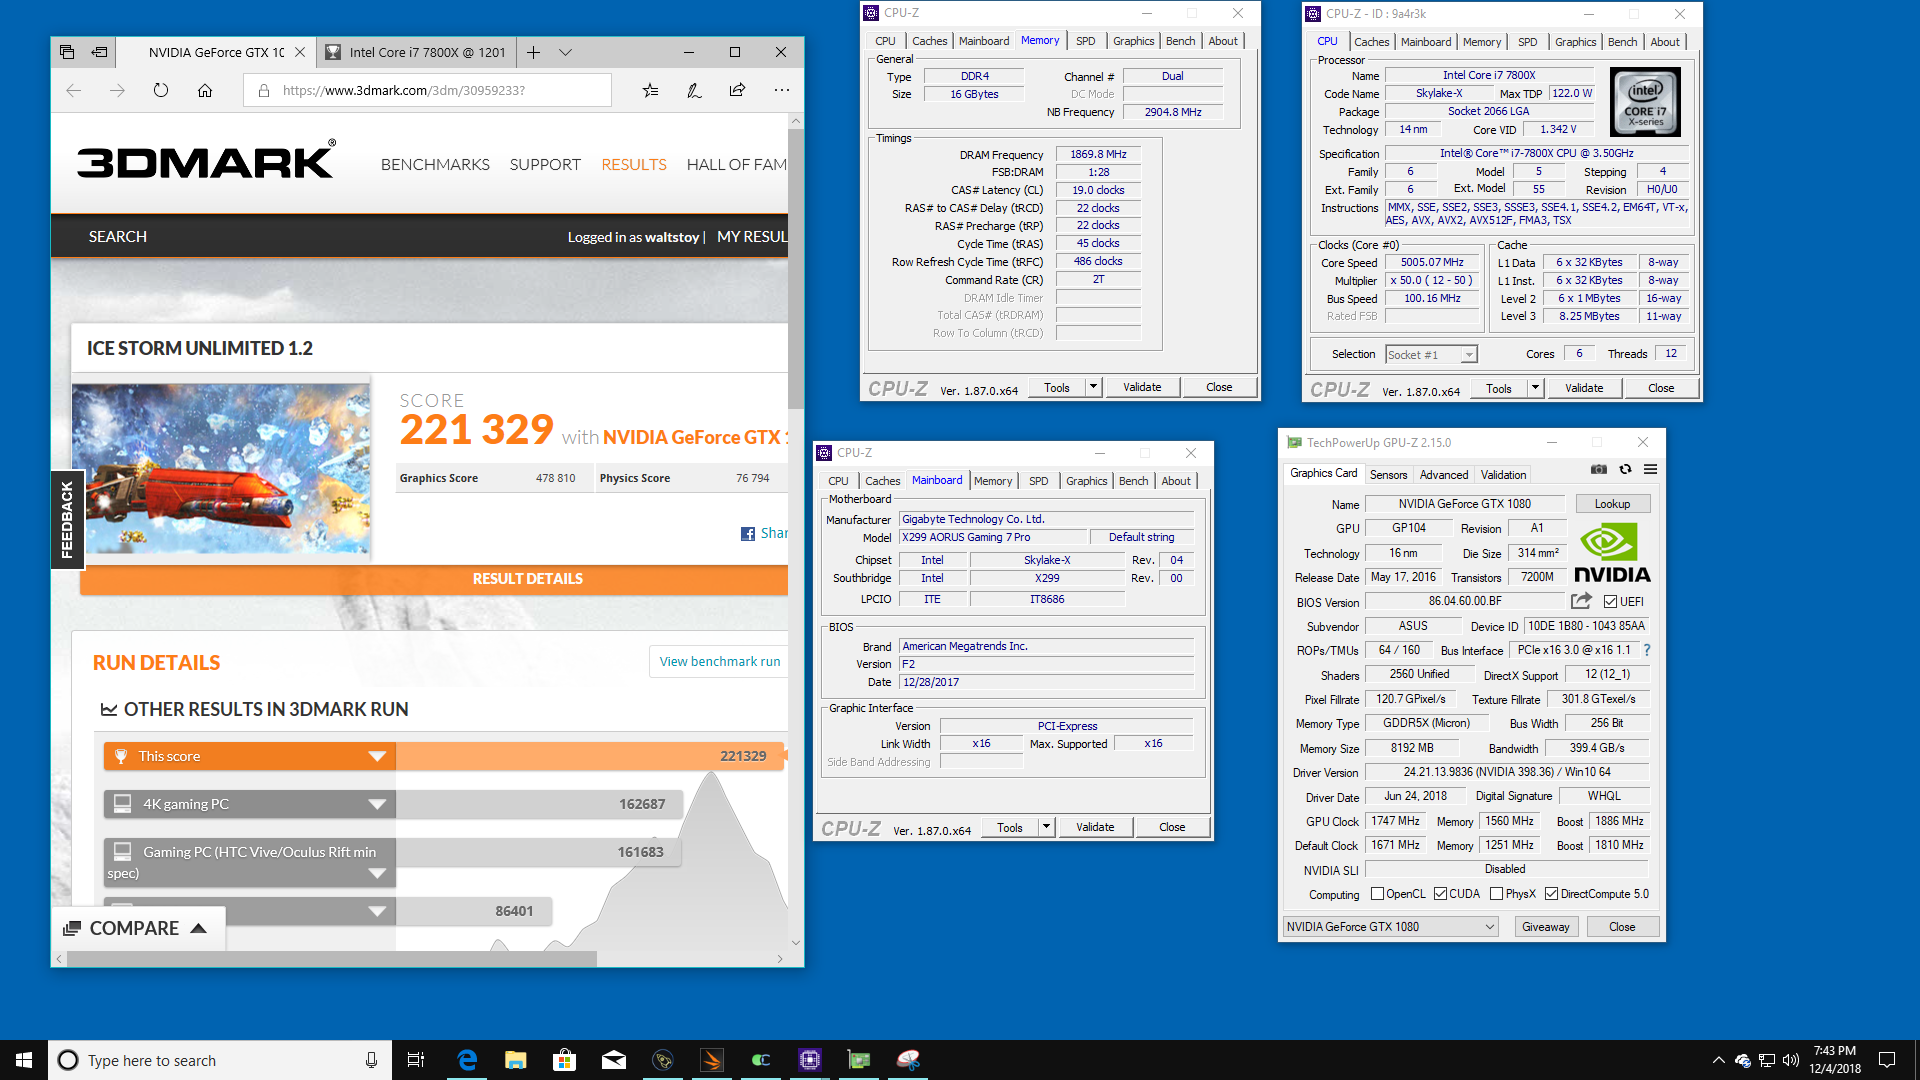Viewport: 1920px width, 1080px height.
Task: Click the browser home icon
Action: coord(205,90)
